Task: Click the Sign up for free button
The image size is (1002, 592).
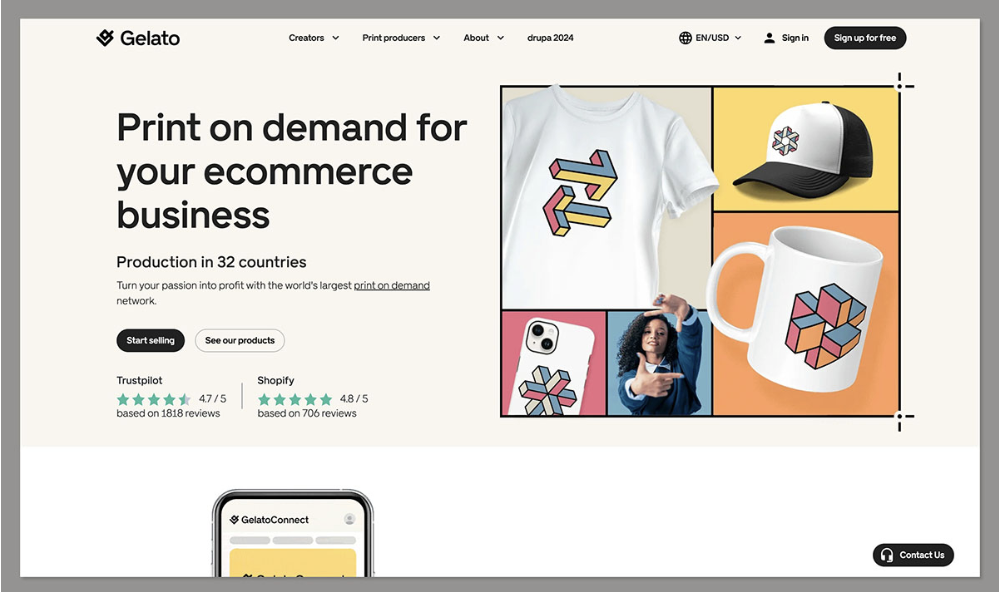Action: (865, 38)
